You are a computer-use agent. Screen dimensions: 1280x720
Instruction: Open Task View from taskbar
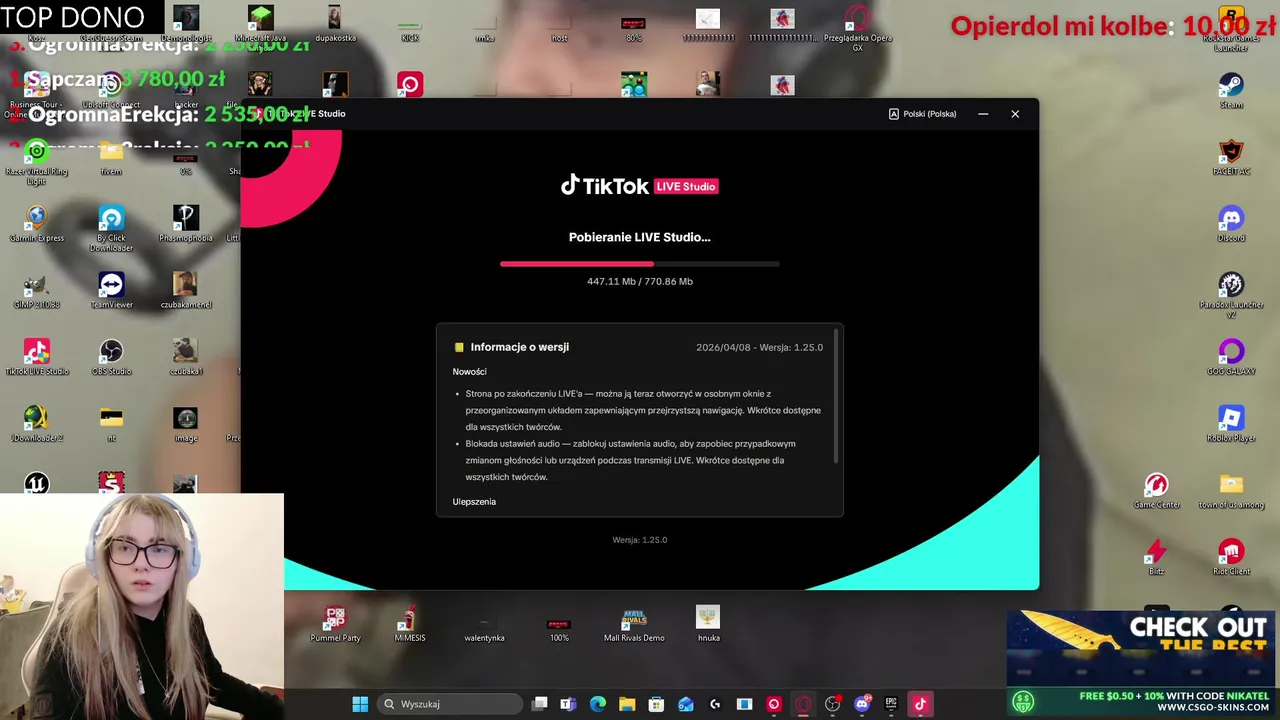coord(540,704)
